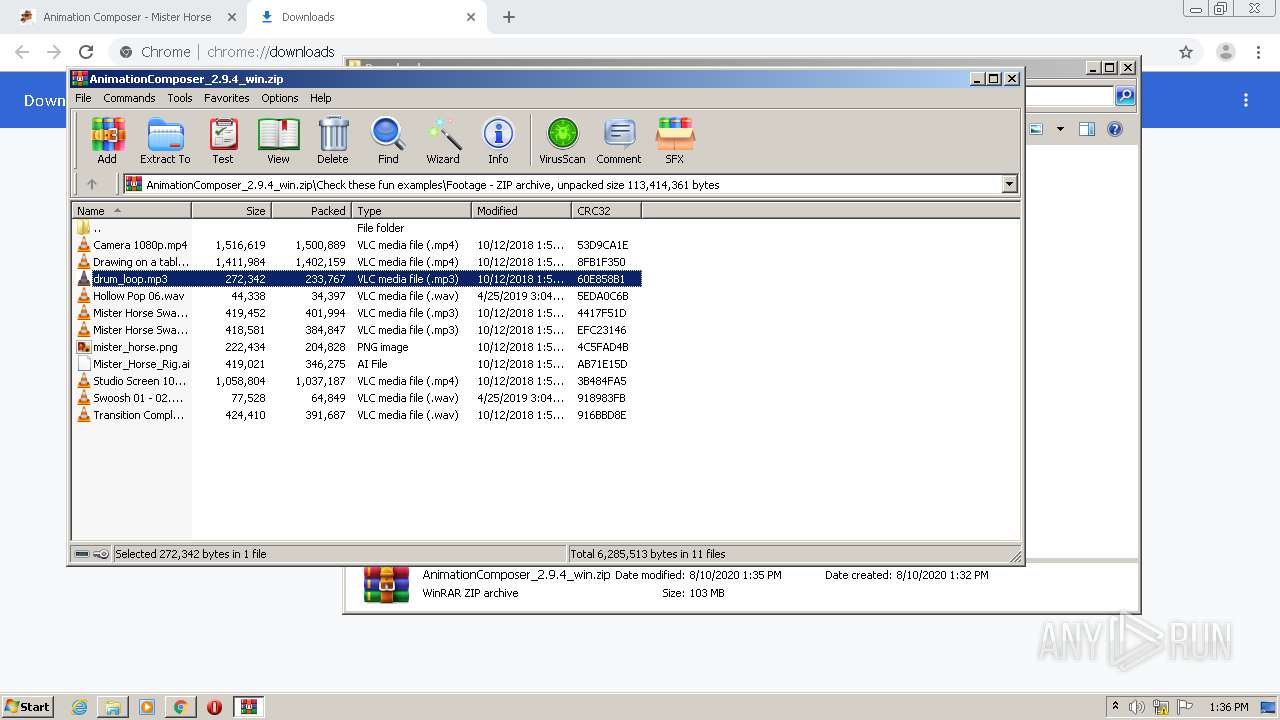Click the View file icon

click(x=278, y=140)
